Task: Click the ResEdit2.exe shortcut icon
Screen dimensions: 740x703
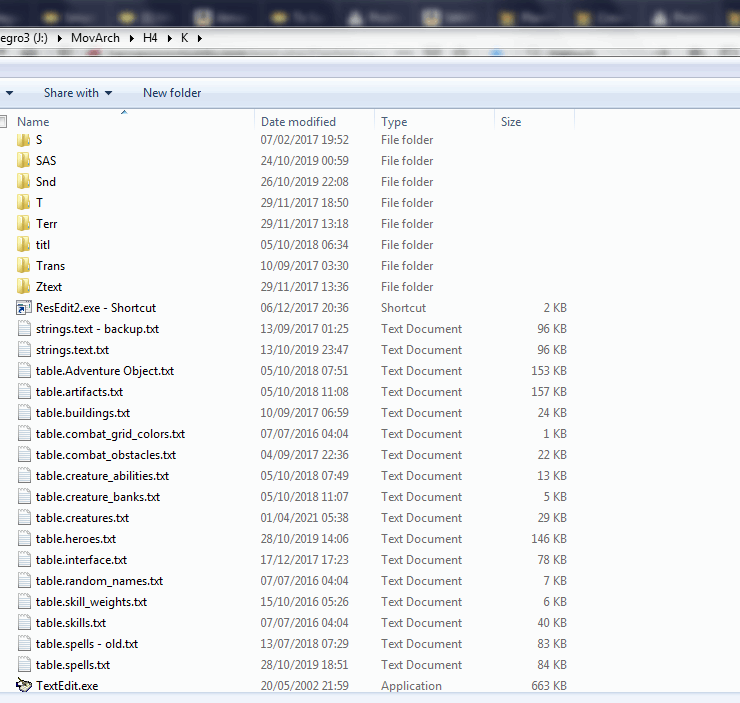Action: point(24,308)
